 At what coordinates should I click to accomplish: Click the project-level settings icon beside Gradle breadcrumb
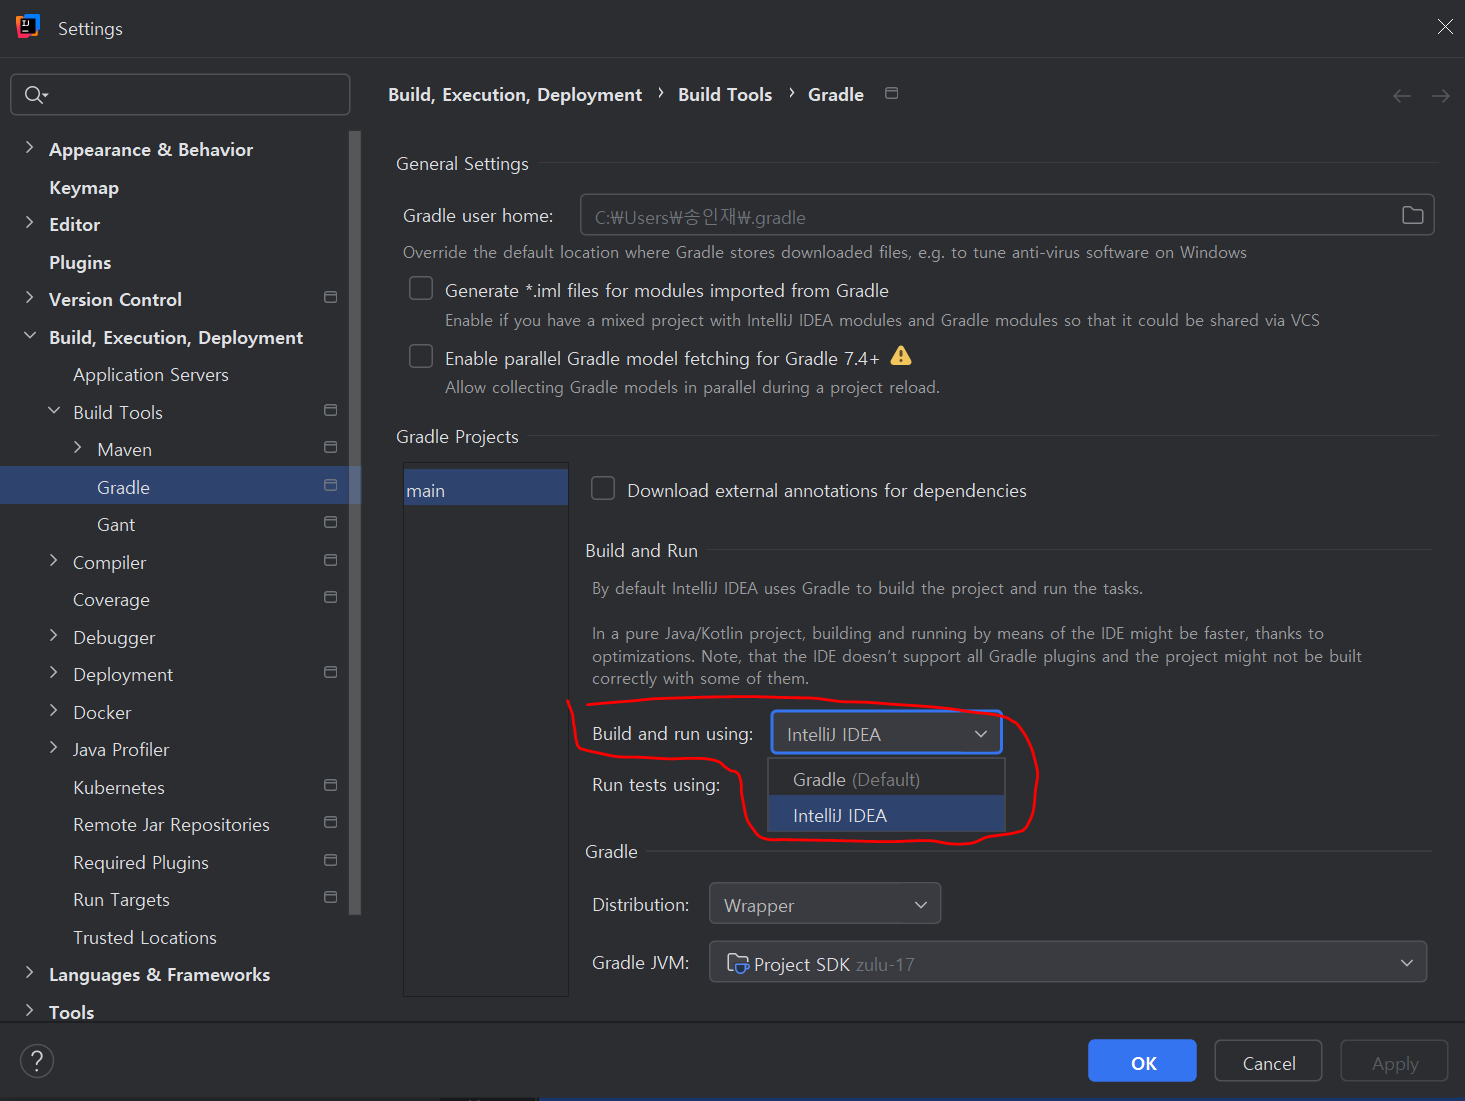click(x=892, y=93)
